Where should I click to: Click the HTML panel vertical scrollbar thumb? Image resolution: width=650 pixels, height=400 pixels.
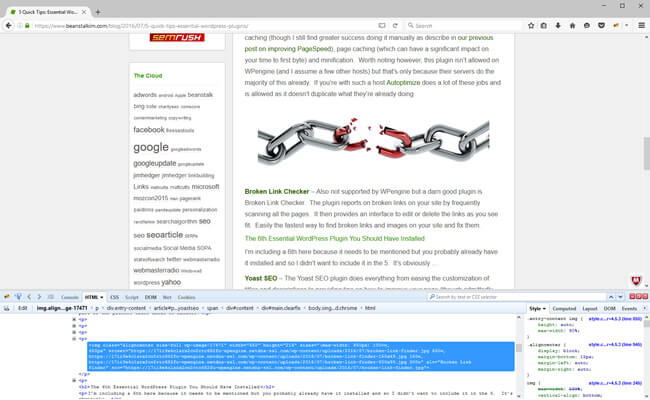(x=519, y=348)
